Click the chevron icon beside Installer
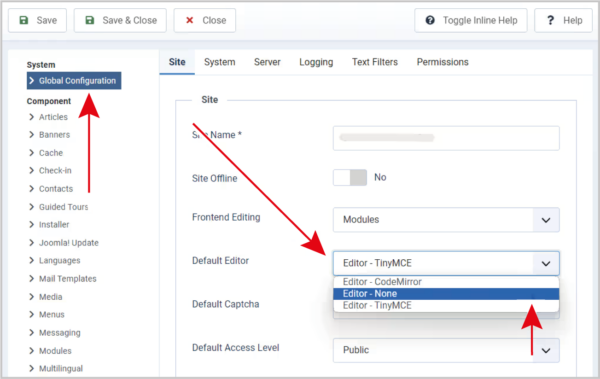 click(31, 225)
